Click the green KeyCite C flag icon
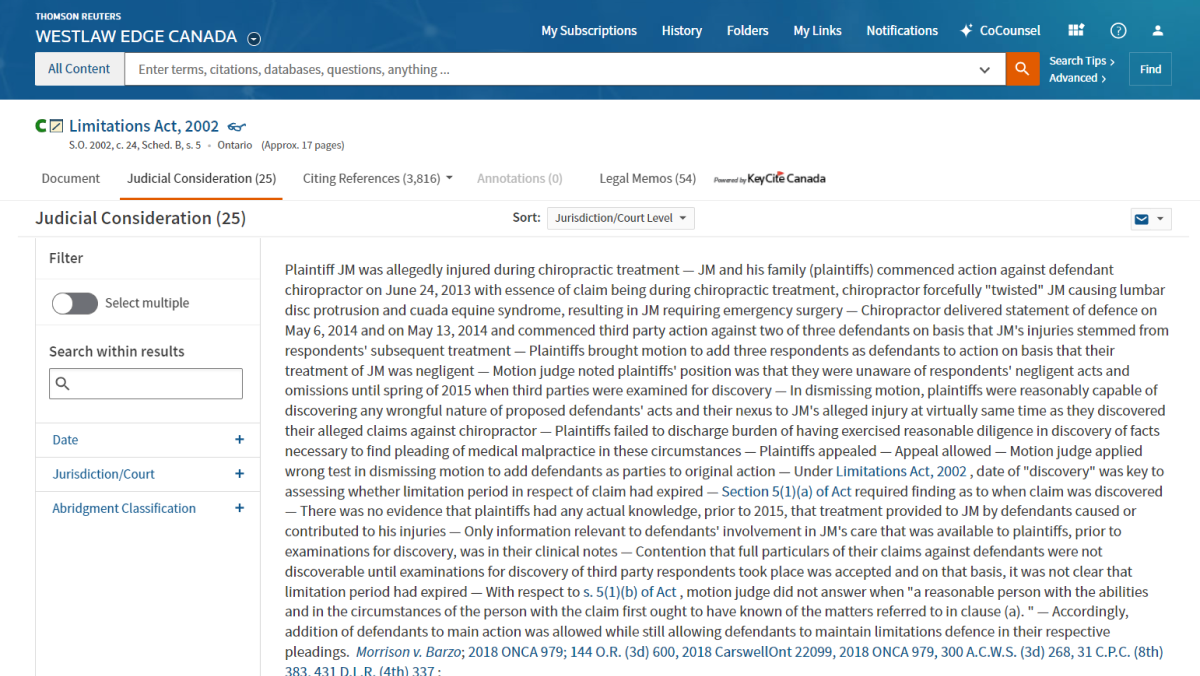The height and width of the screenshot is (676, 1200). coord(41,126)
